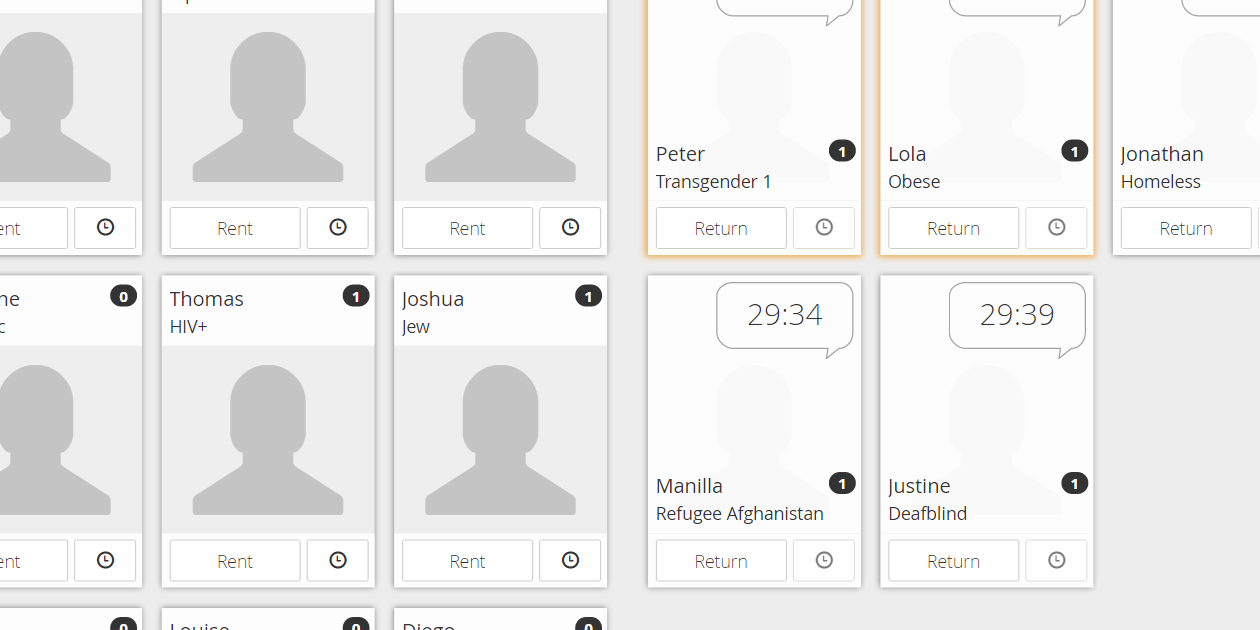
Task: Click the clock icon on Justine's card
Action: pos(1056,561)
